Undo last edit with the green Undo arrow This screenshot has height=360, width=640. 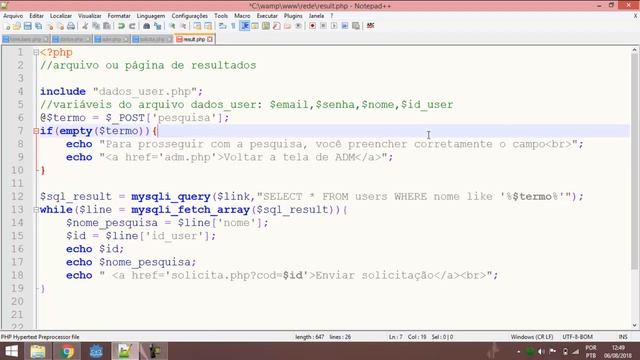[x=121, y=26]
